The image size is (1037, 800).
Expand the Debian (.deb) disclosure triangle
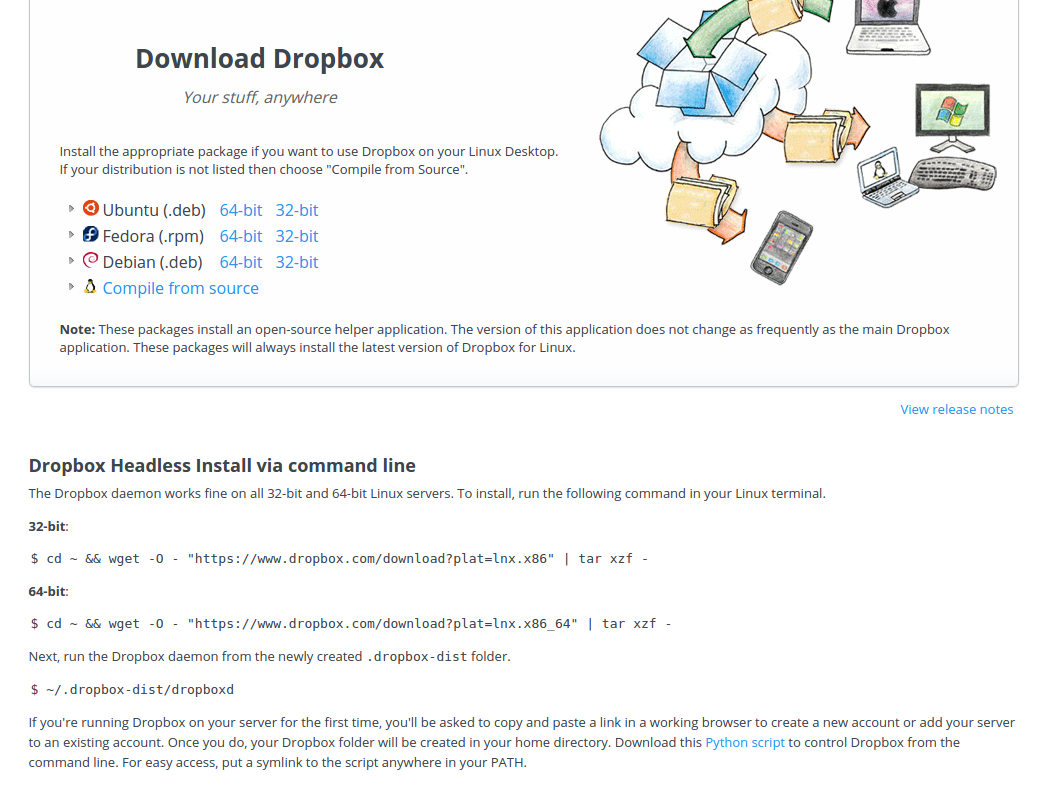pyautogui.click(x=71, y=260)
